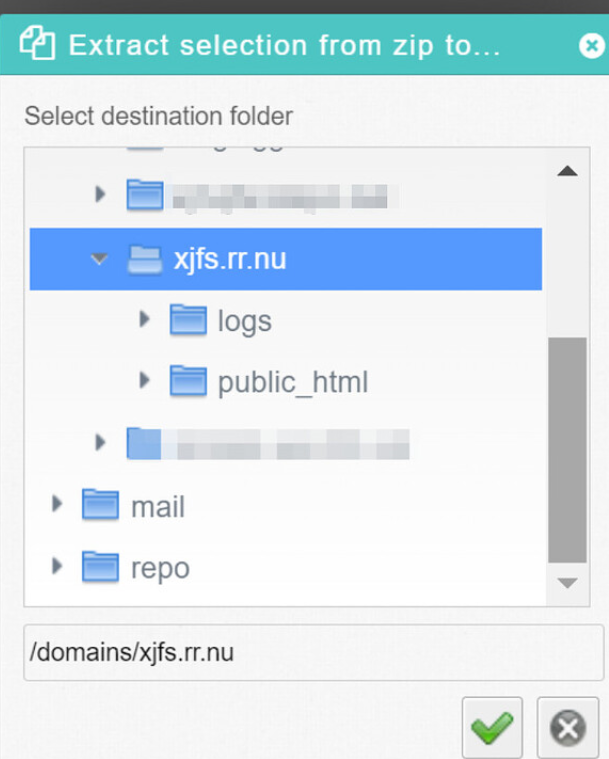Click the public_html folder icon
This screenshot has height=759, width=609.
[188, 380]
